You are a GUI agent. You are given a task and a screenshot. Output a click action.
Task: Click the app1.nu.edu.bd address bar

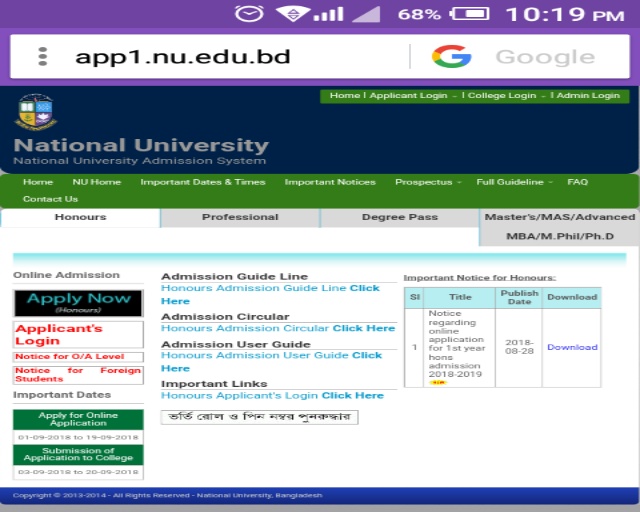pos(182,57)
